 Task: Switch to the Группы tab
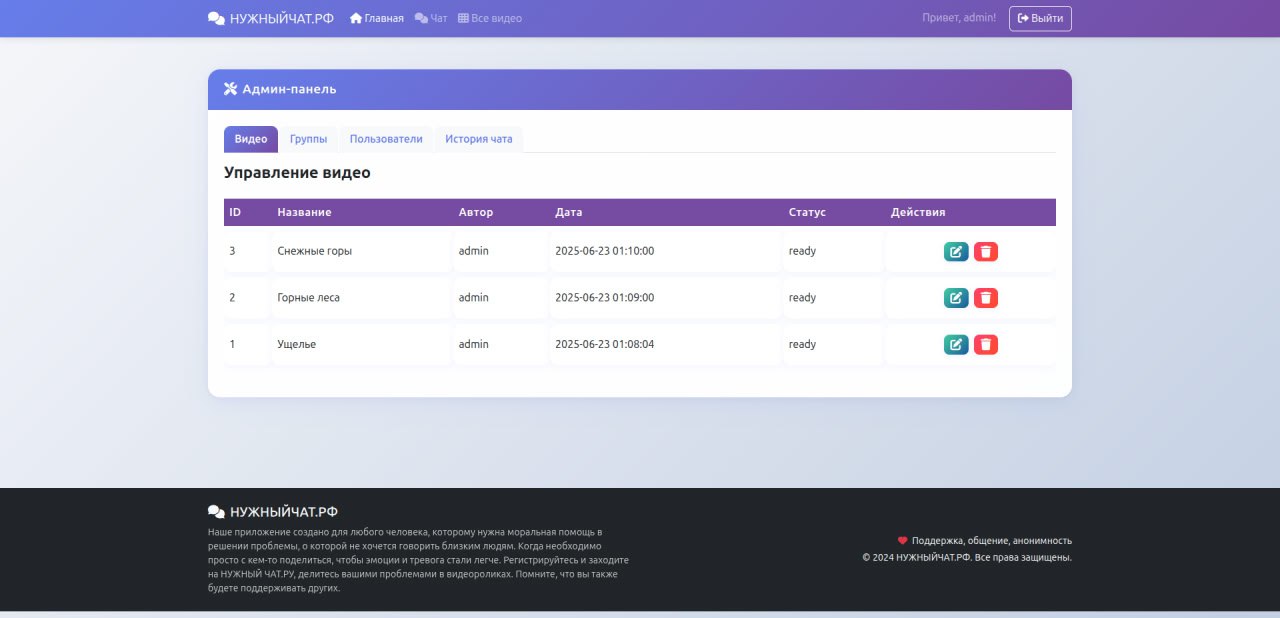(308, 139)
